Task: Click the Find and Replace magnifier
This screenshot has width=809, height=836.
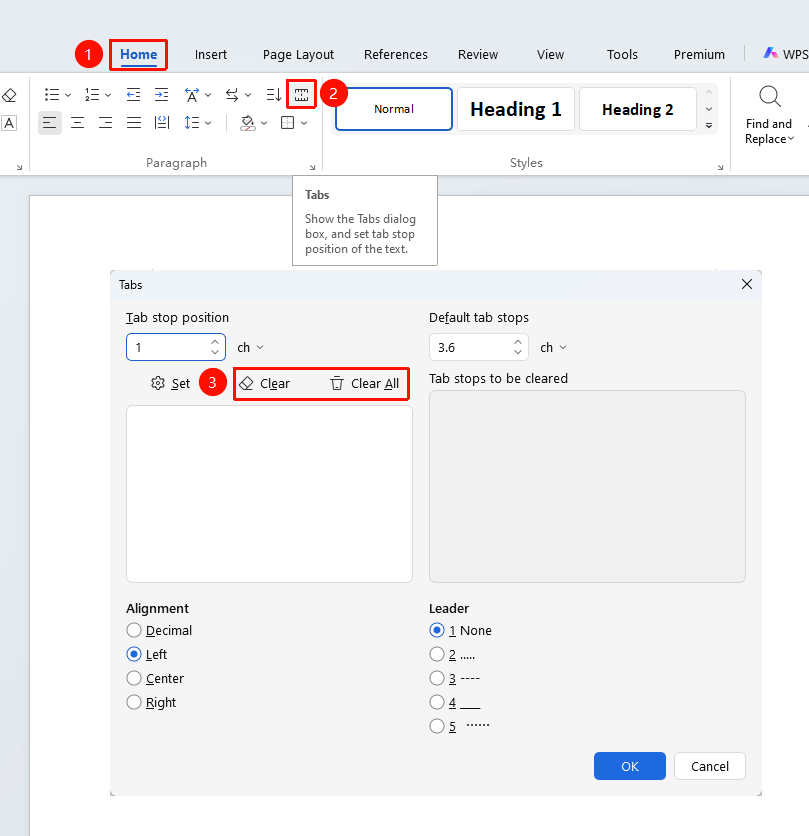Action: tap(770, 97)
